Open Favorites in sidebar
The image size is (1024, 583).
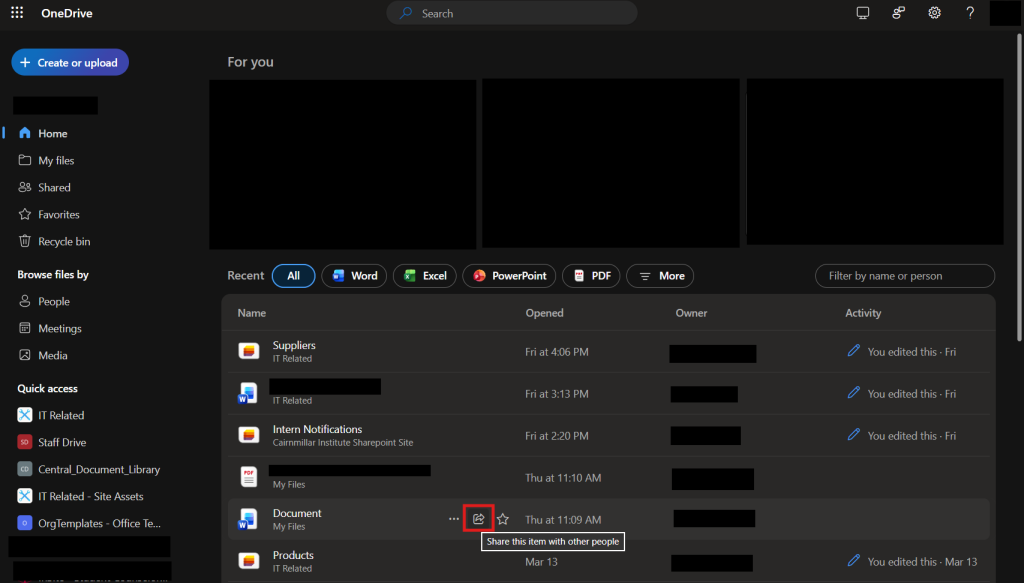(x=59, y=214)
